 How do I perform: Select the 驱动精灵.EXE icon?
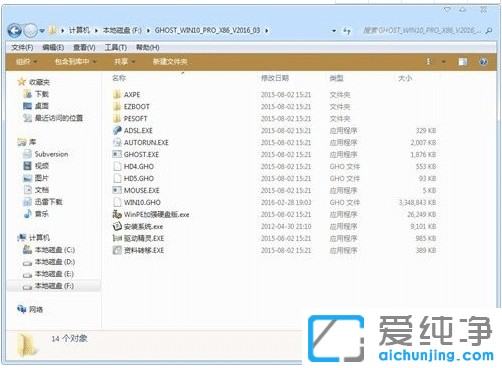click(x=117, y=238)
